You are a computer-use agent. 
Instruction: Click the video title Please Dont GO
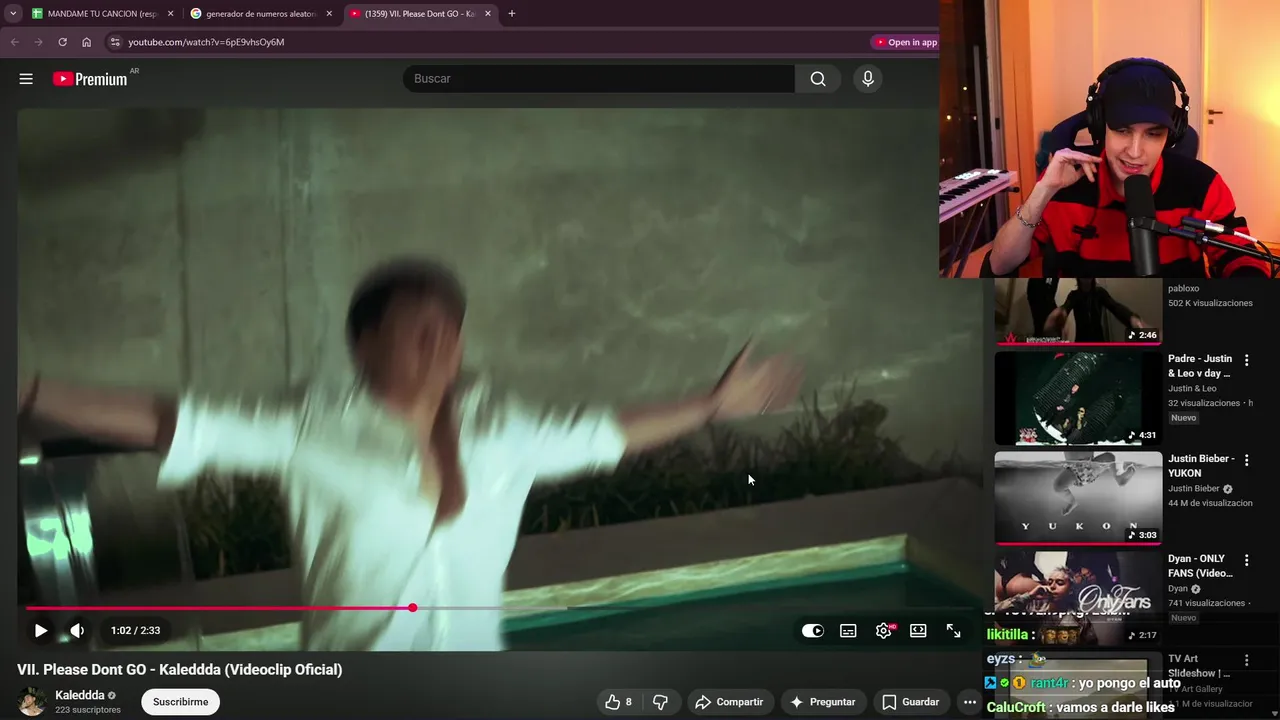(180, 670)
